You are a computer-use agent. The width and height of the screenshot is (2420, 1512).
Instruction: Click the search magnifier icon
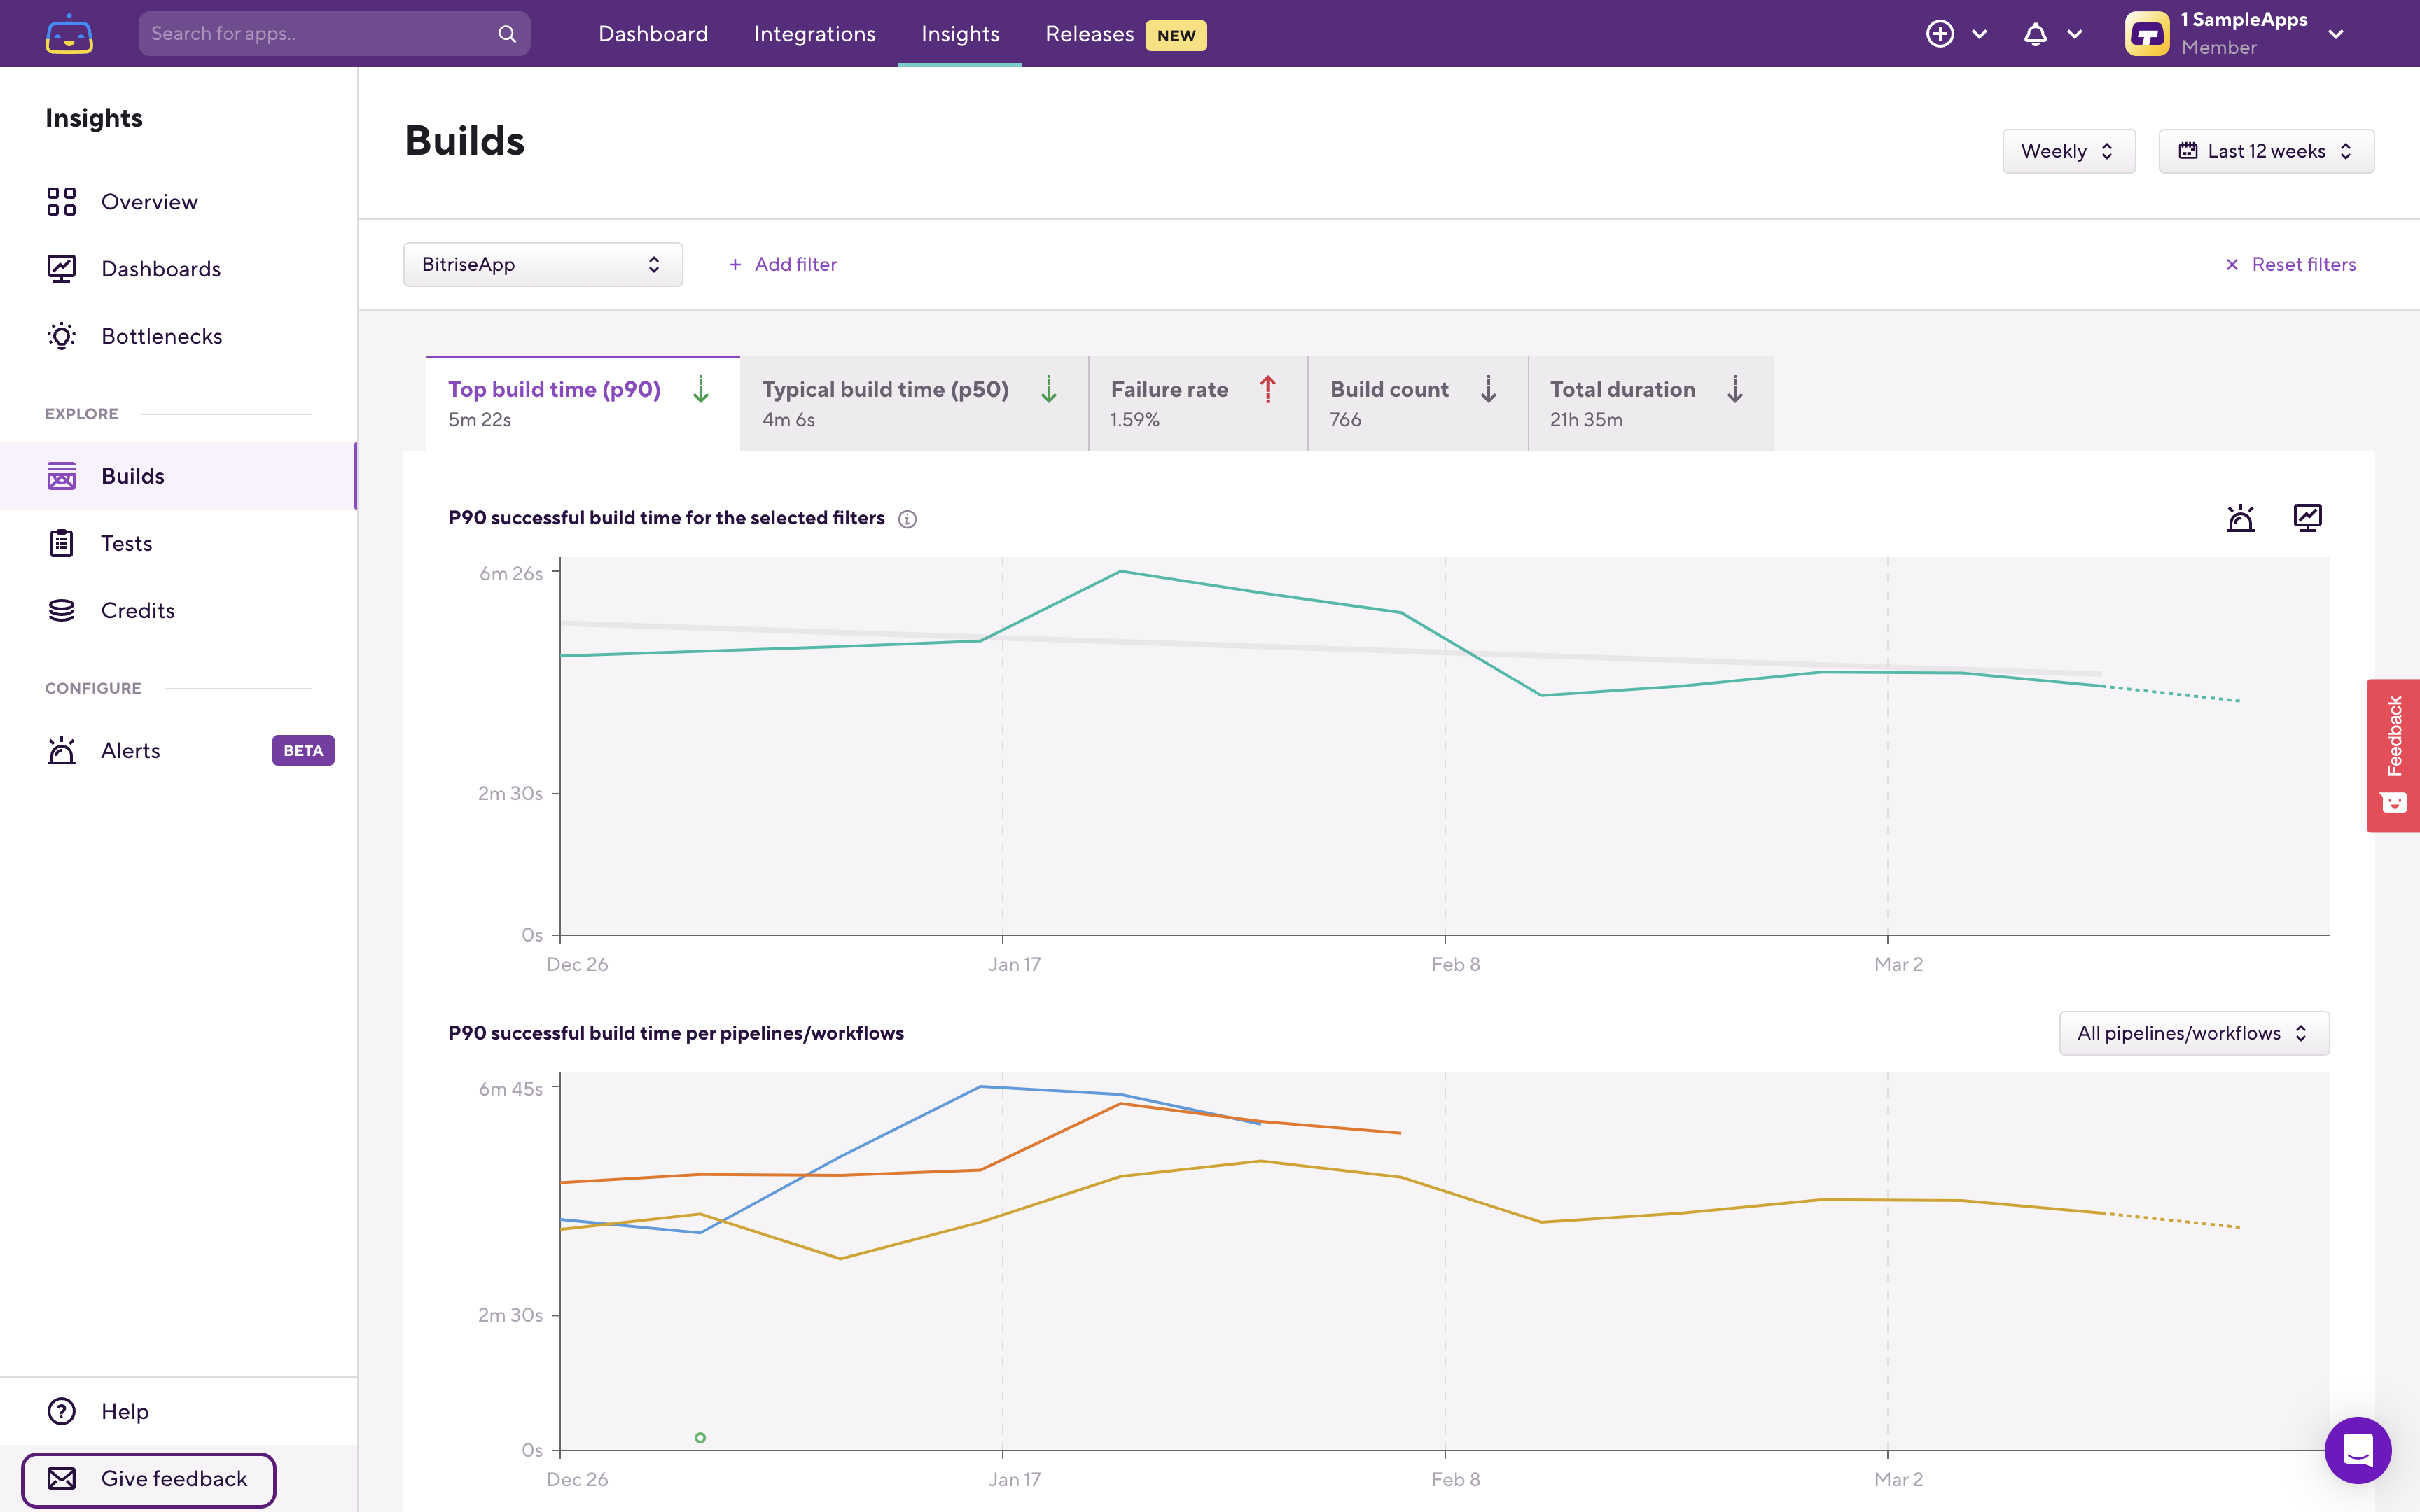(507, 34)
